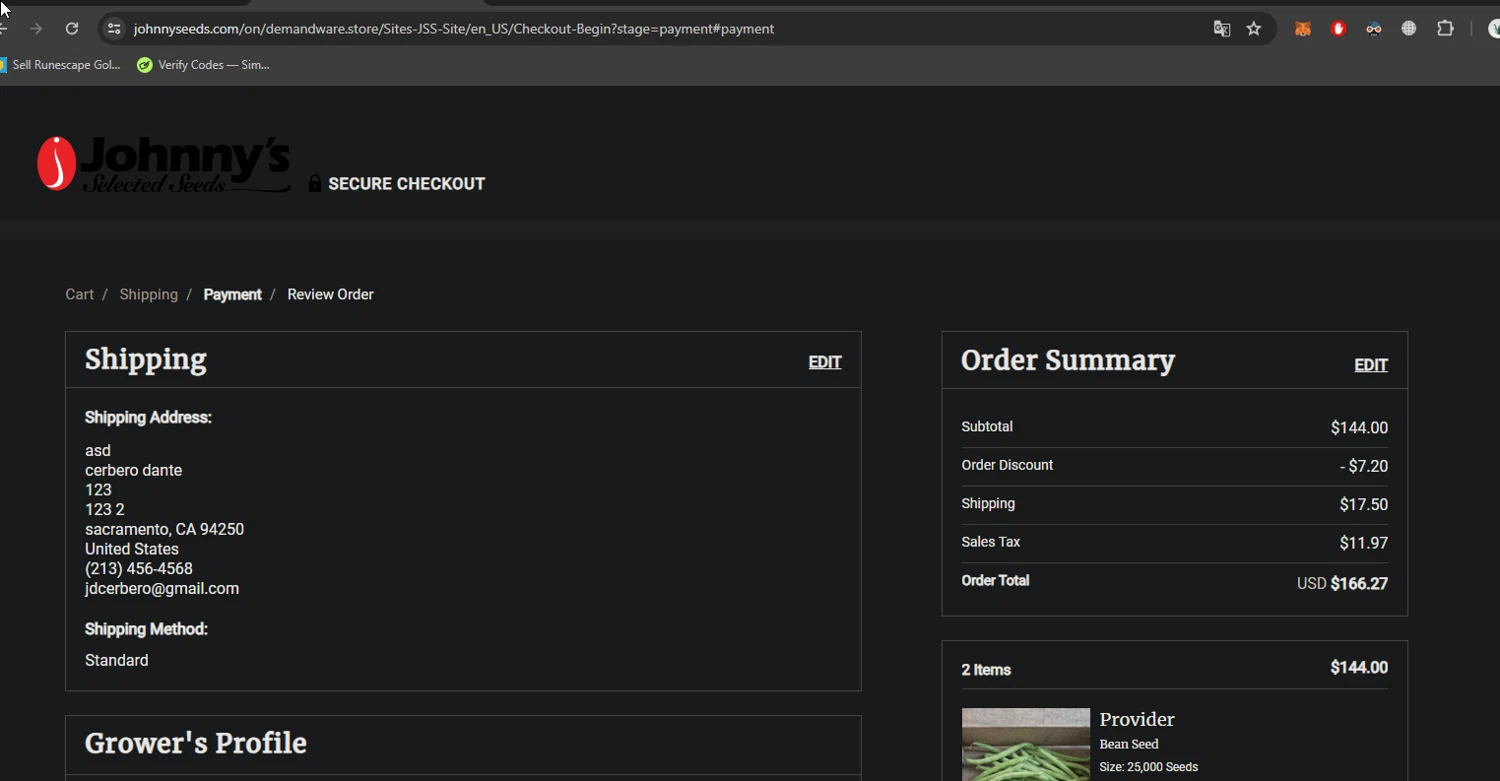Edit the Shipping section

825,362
